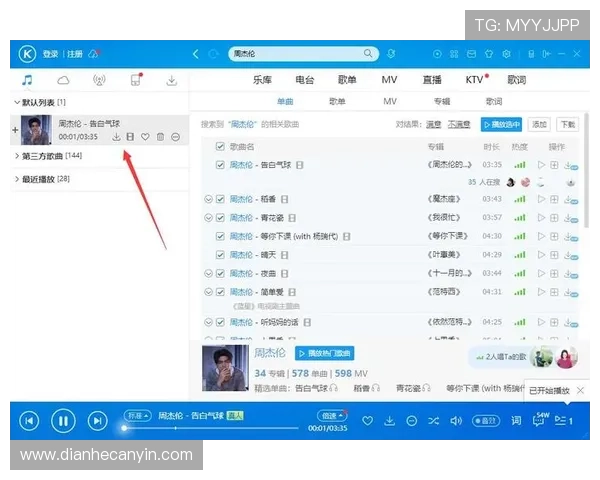This screenshot has width=600, height=480.
Task: Switch to the 电台 tab
Action: click(305, 80)
